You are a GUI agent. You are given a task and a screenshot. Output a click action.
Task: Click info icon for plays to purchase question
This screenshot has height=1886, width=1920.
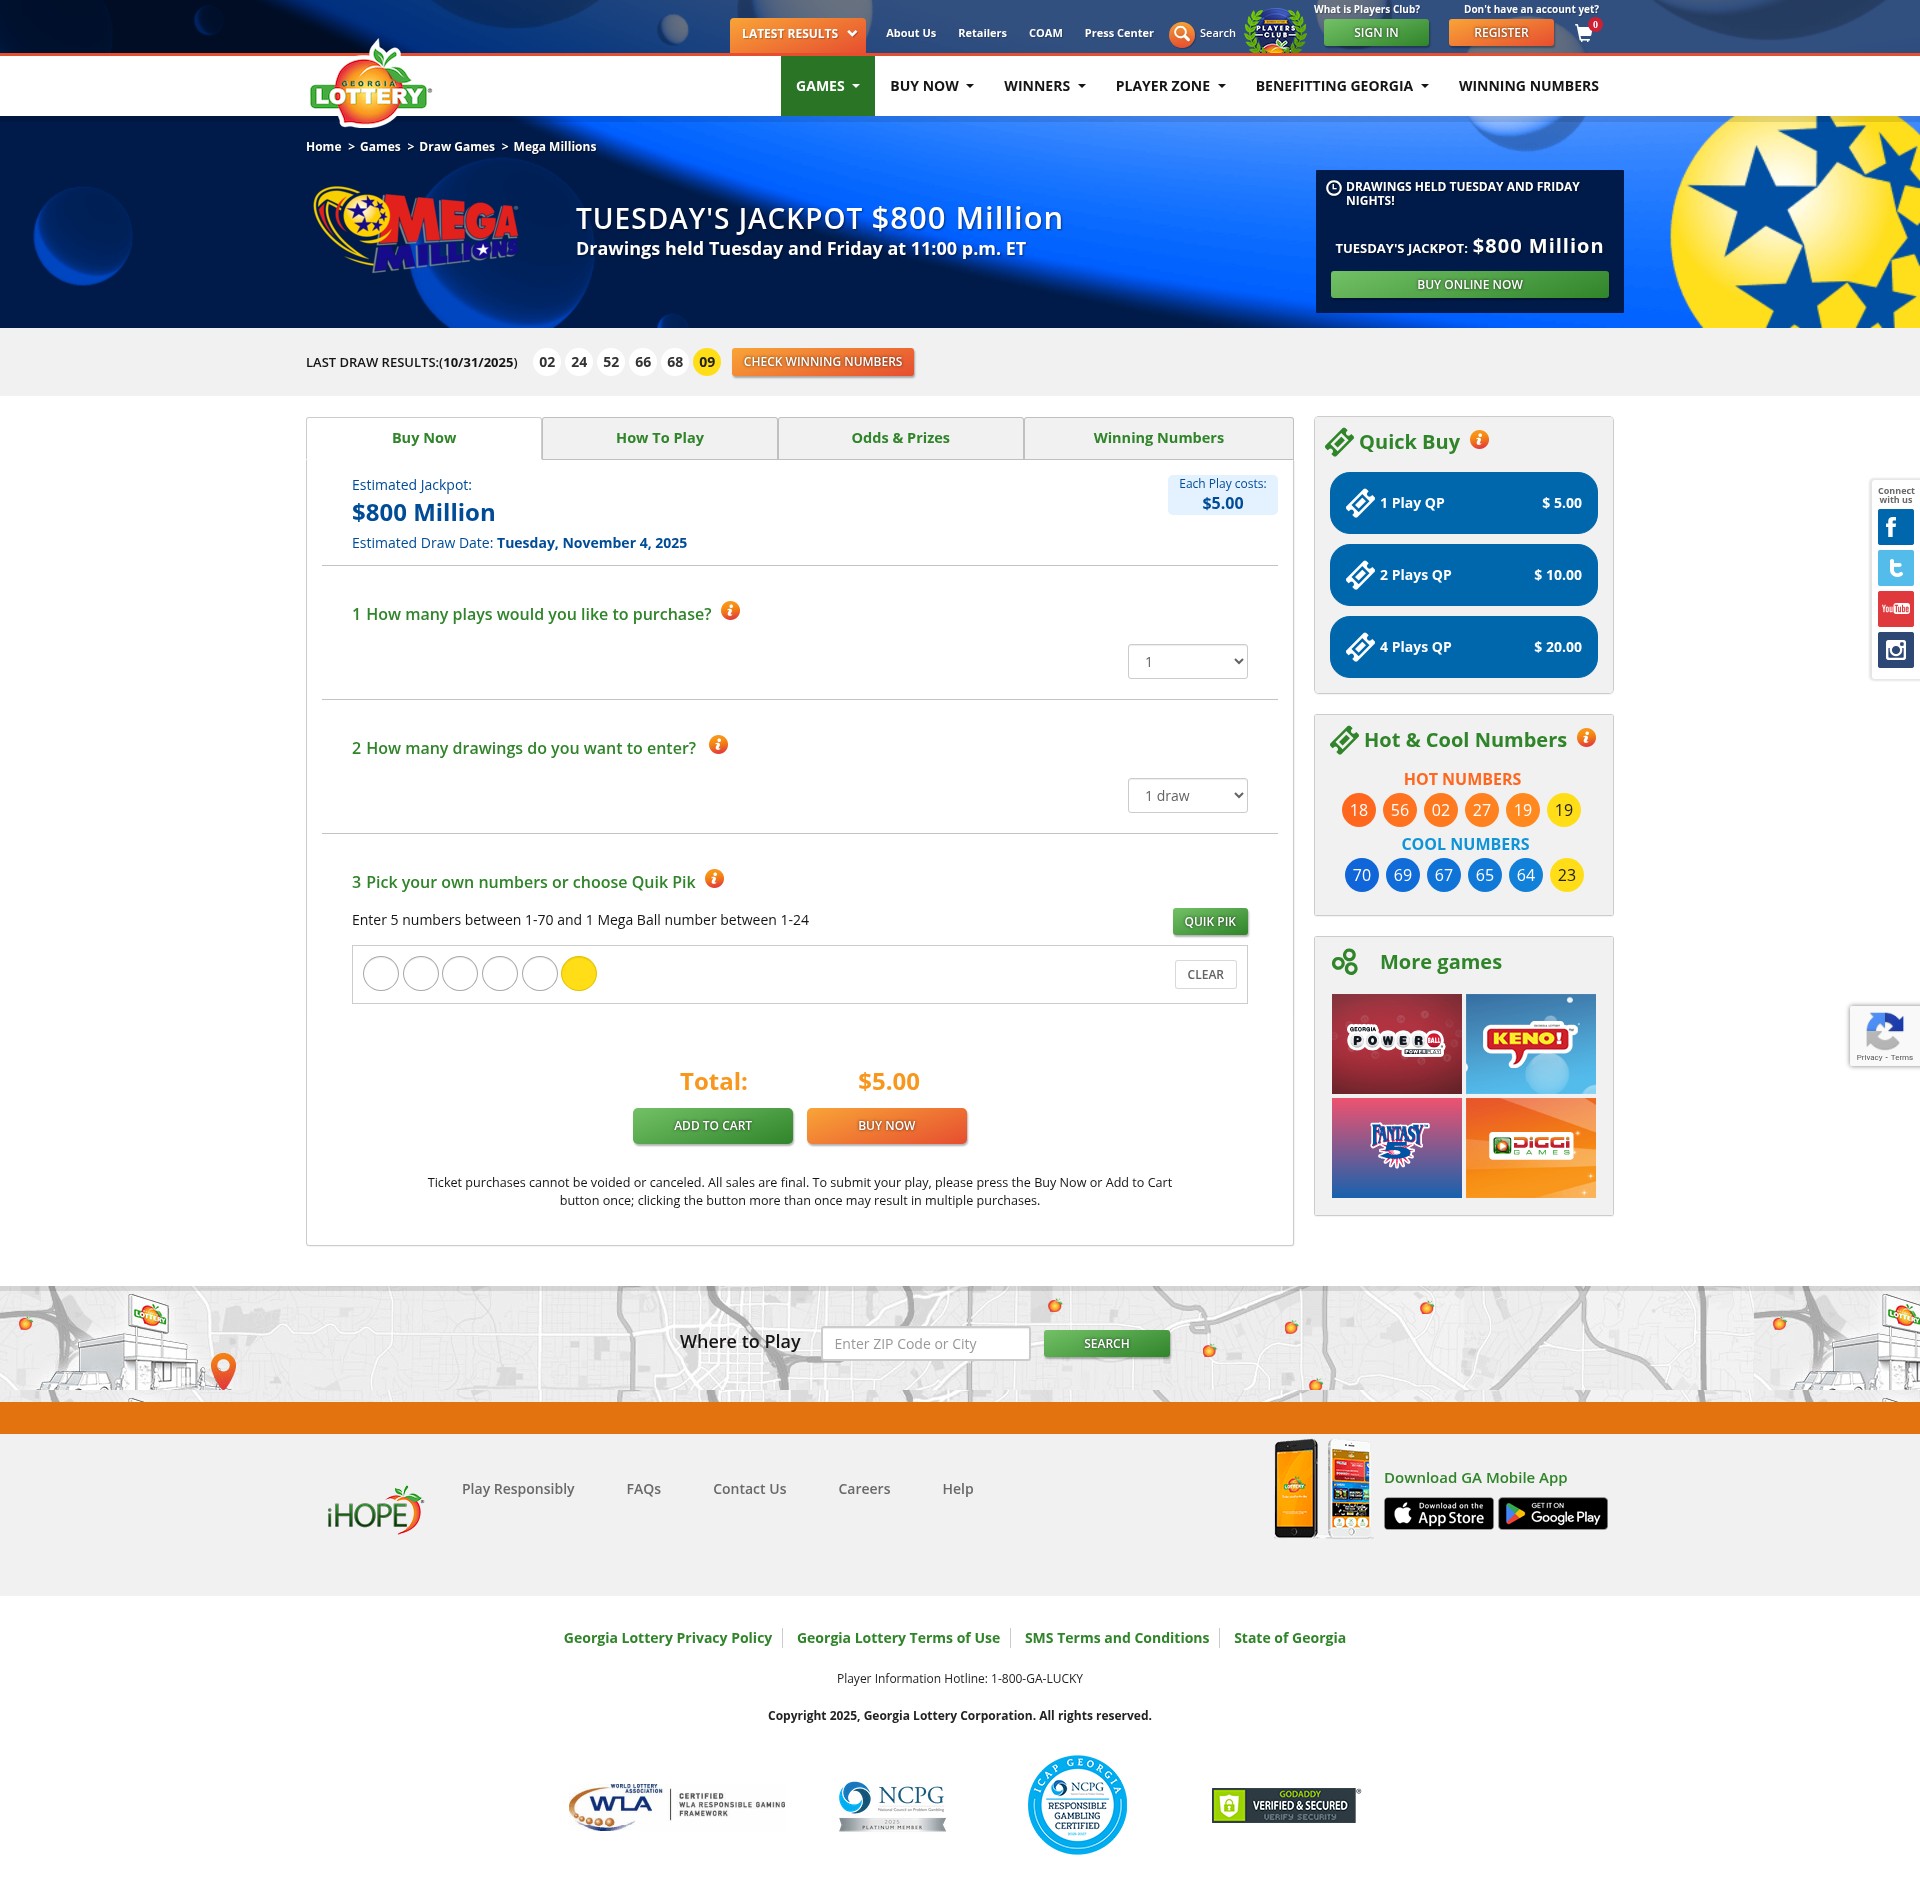coord(731,611)
